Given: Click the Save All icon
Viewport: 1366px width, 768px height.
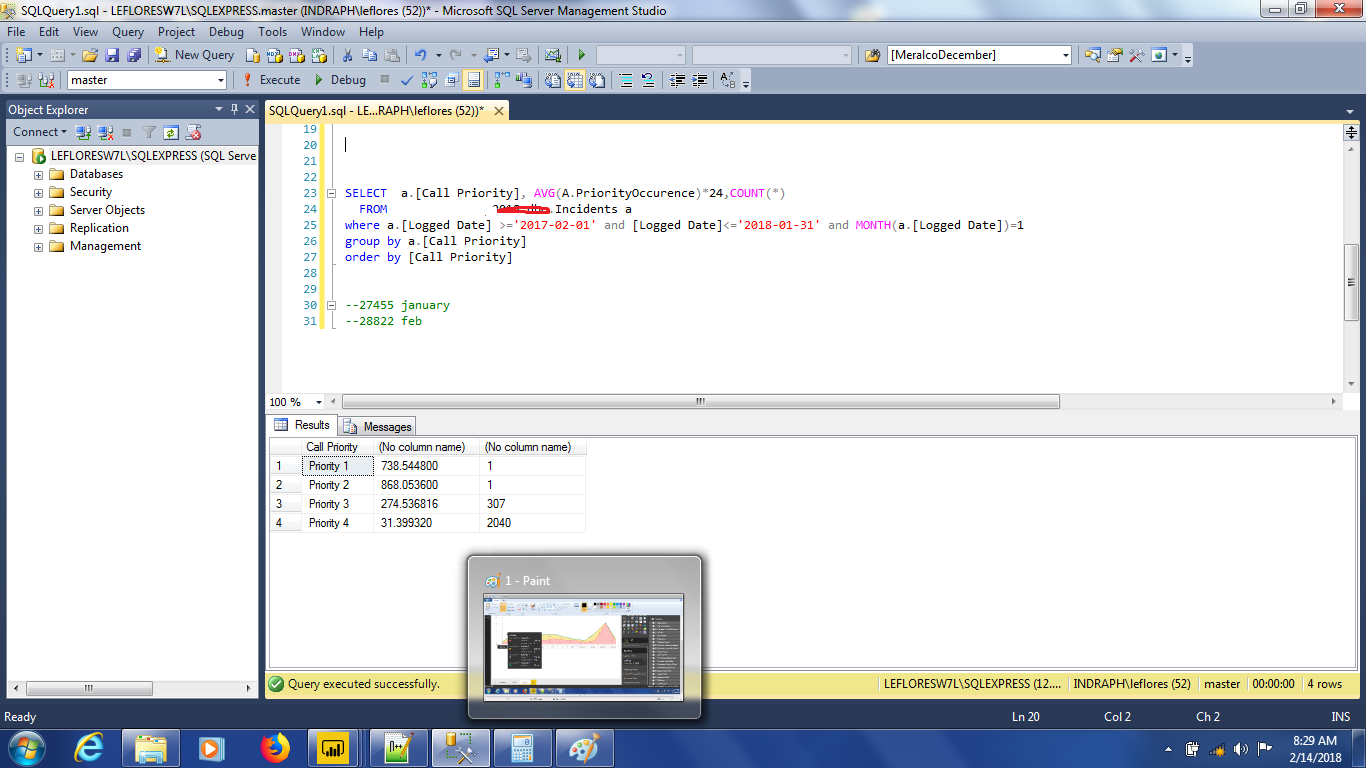Looking at the screenshot, I should point(133,55).
